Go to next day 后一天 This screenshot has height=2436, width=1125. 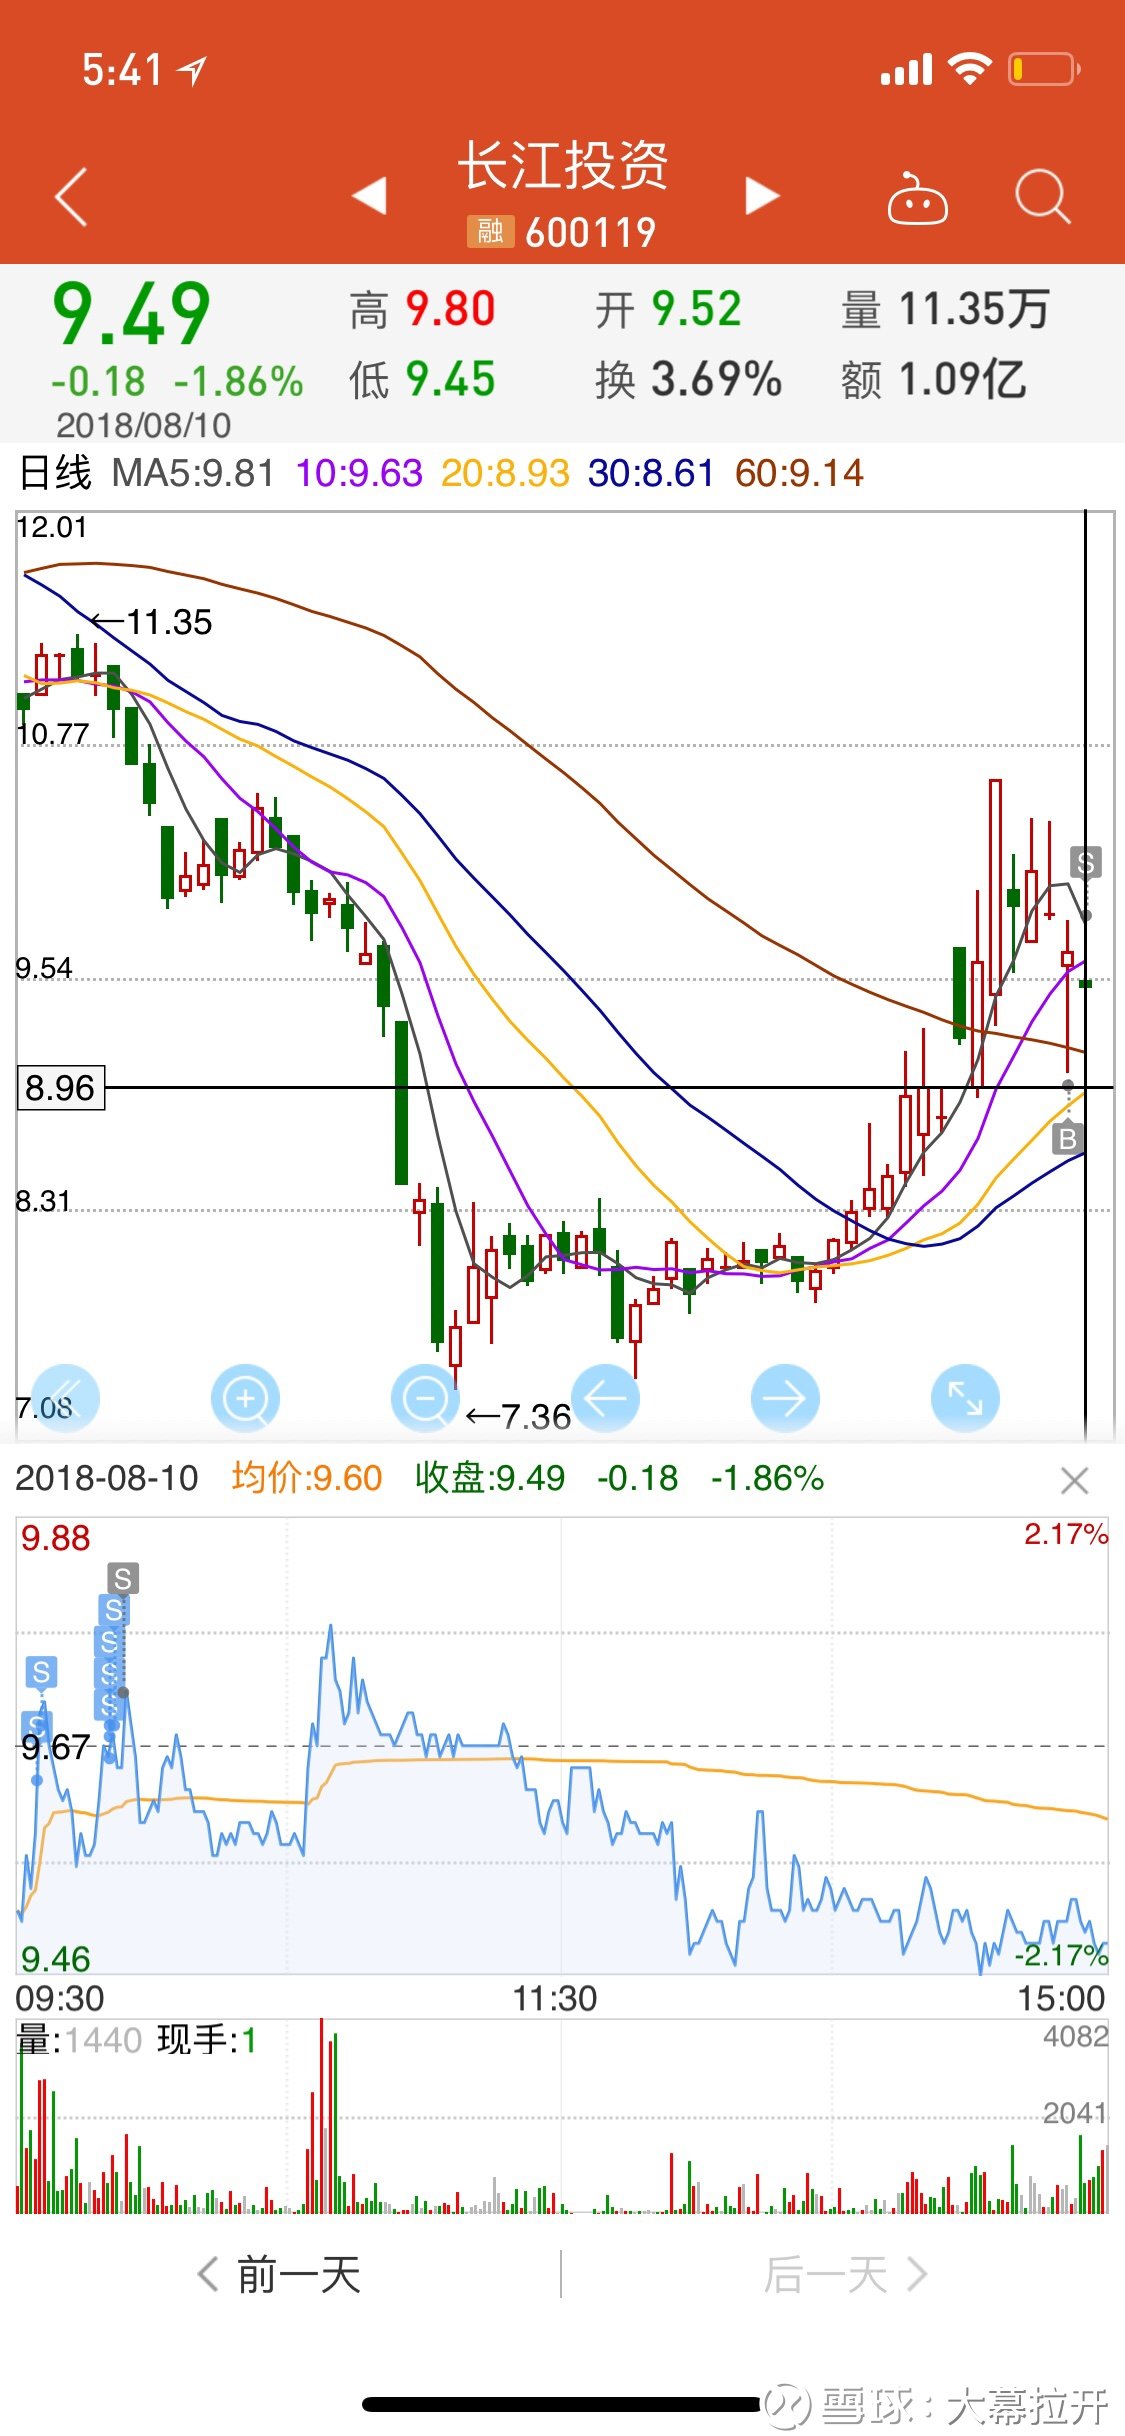[x=846, y=2275]
